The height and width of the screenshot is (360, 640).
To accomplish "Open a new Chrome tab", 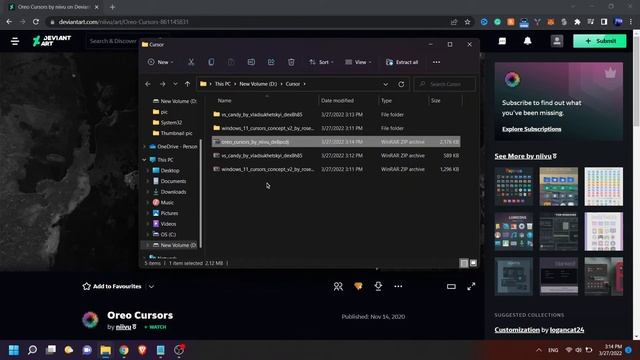I will 112,7.
